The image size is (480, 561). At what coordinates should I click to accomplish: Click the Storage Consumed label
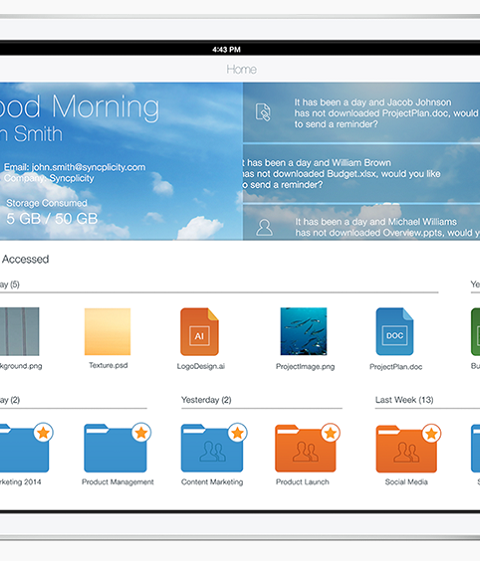(x=46, y=203)
